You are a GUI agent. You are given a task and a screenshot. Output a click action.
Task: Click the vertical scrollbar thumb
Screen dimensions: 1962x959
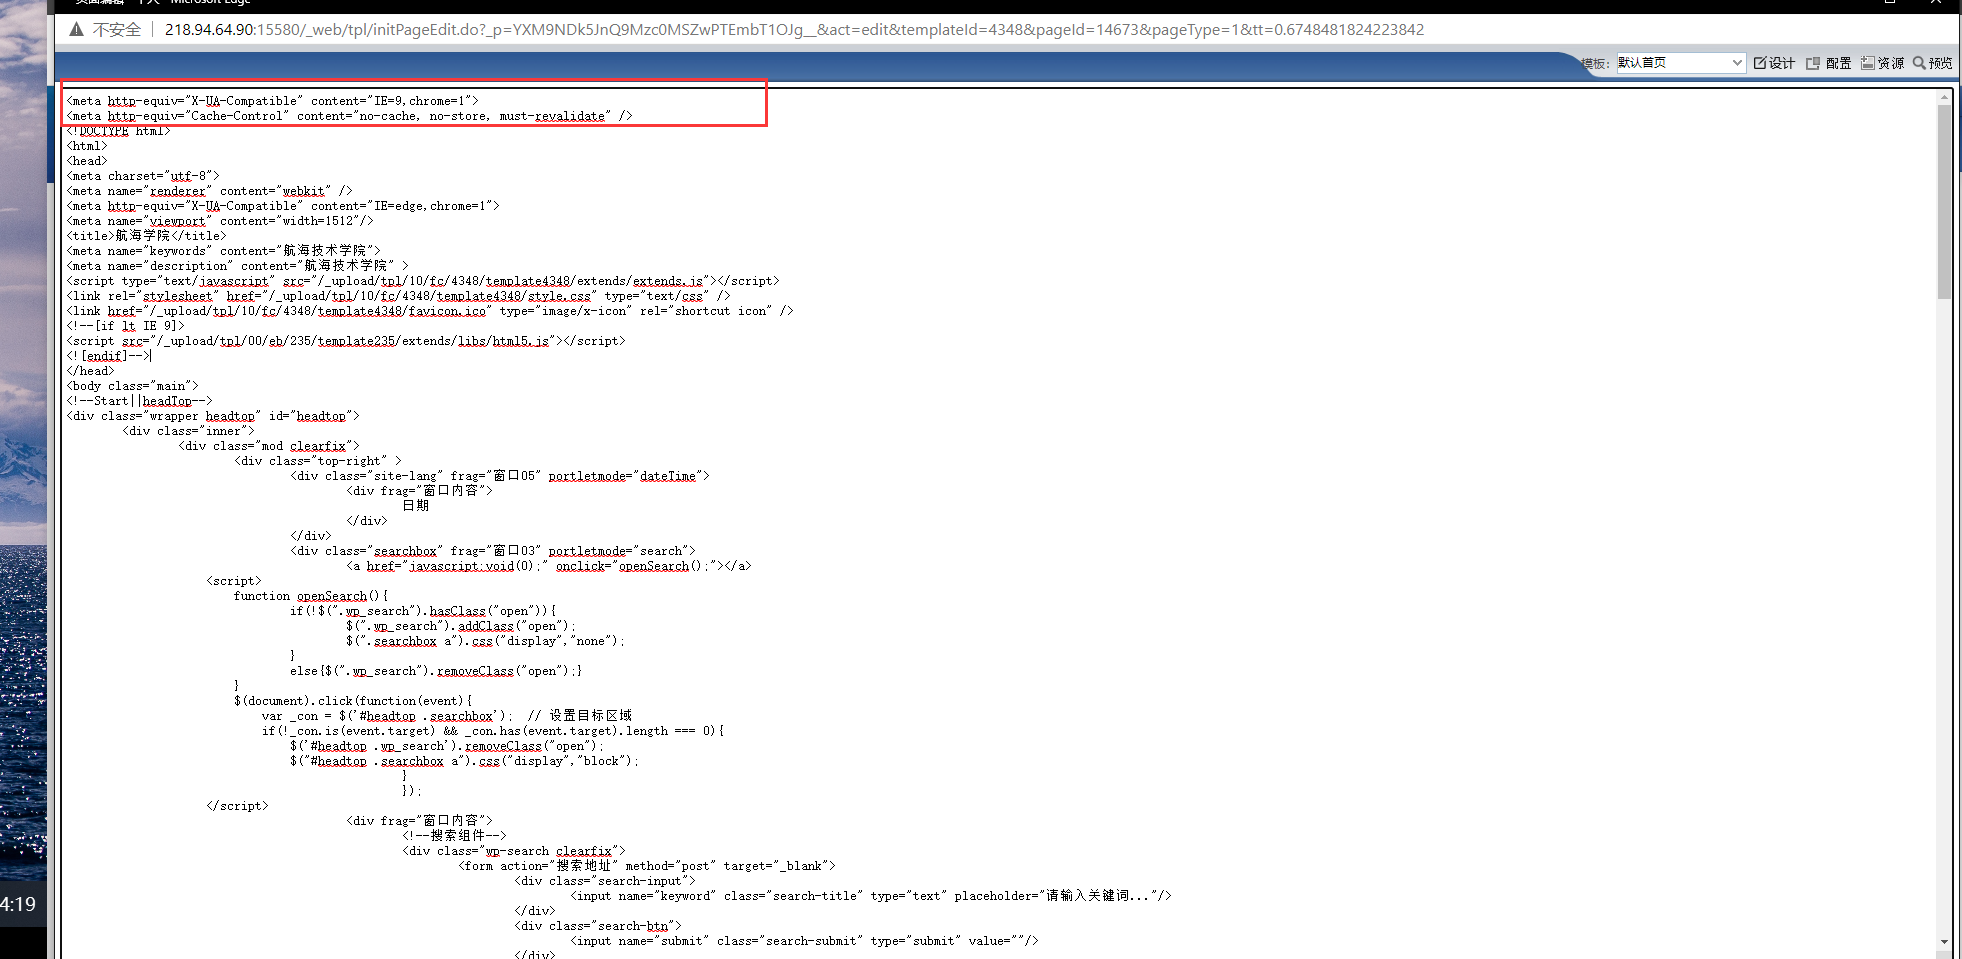(1944, 201)
